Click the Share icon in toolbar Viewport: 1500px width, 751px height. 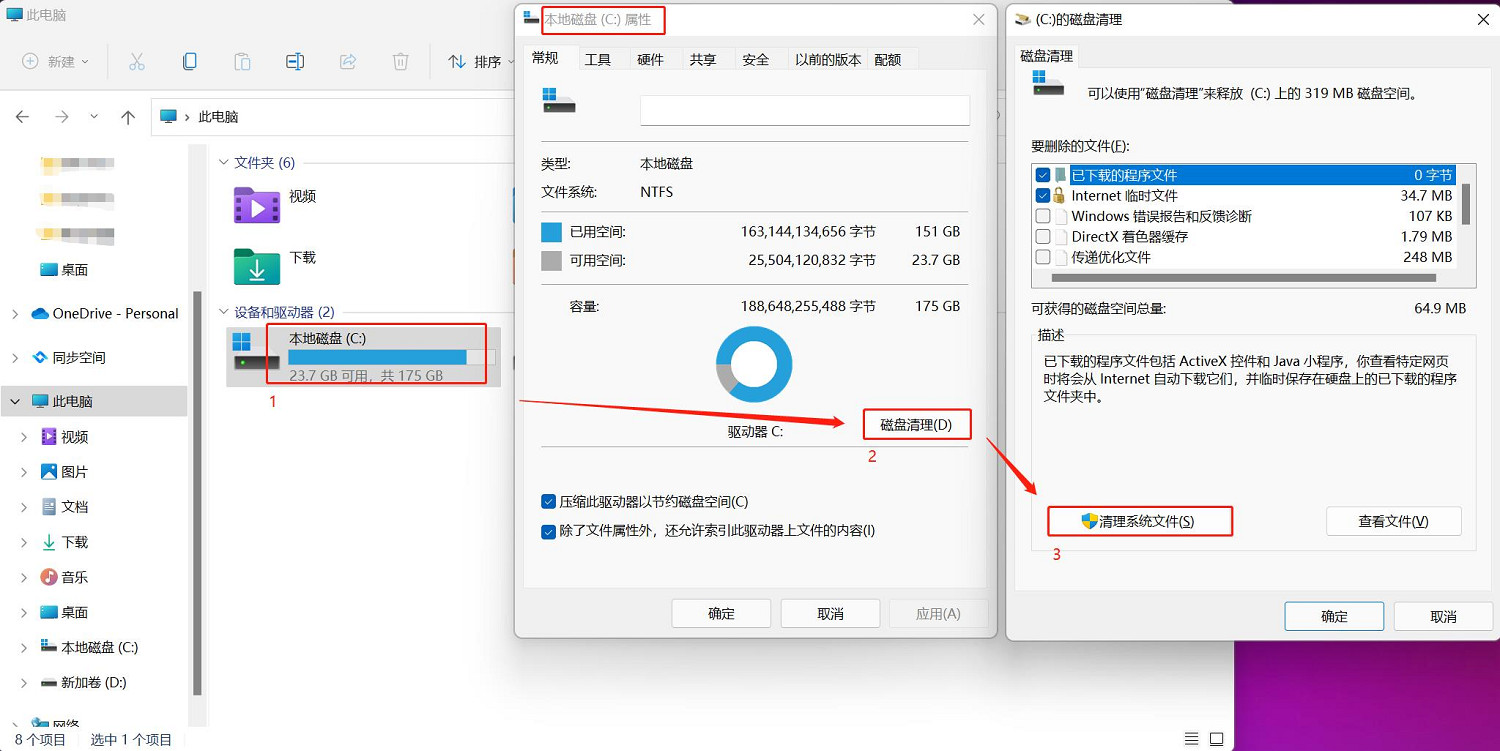pos(348,62)
